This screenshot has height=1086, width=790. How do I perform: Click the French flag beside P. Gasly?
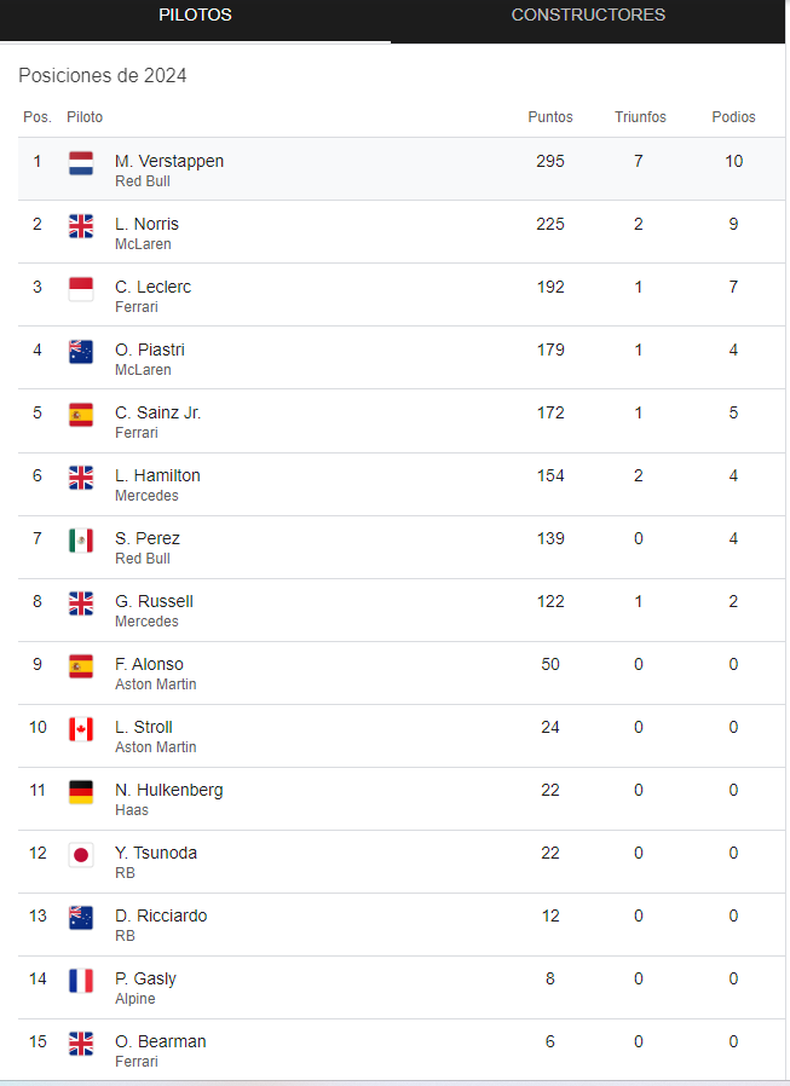81,981
